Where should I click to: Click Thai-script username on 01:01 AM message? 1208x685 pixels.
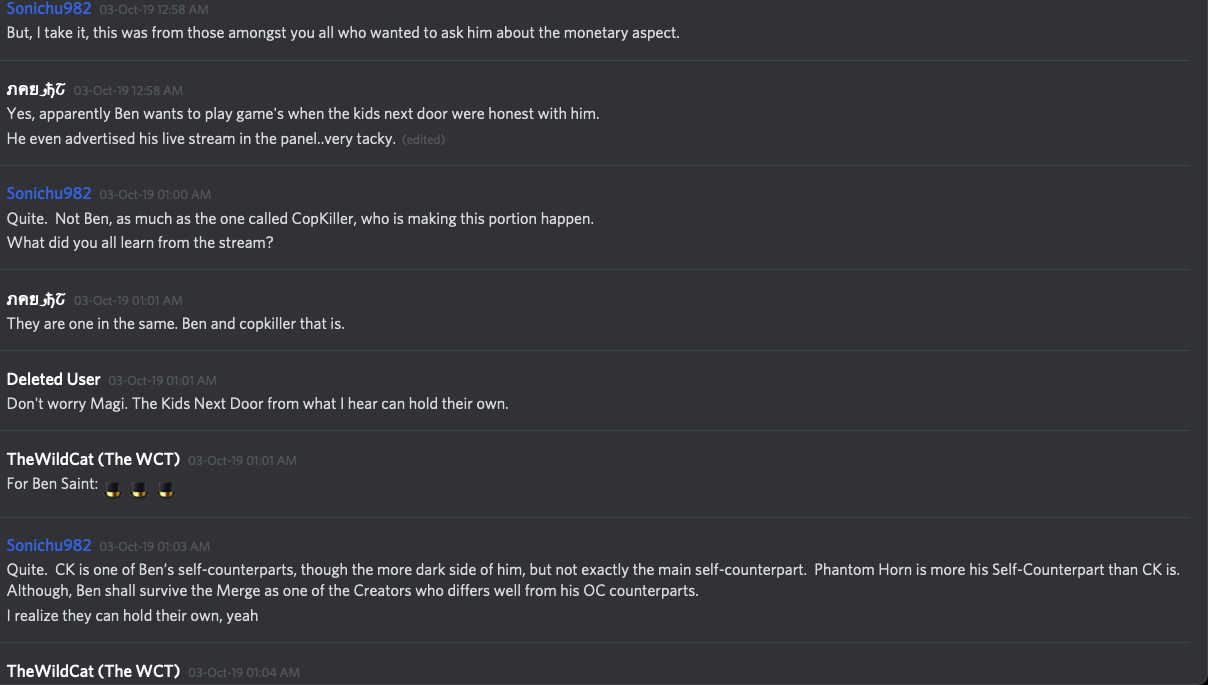[36, 299]
